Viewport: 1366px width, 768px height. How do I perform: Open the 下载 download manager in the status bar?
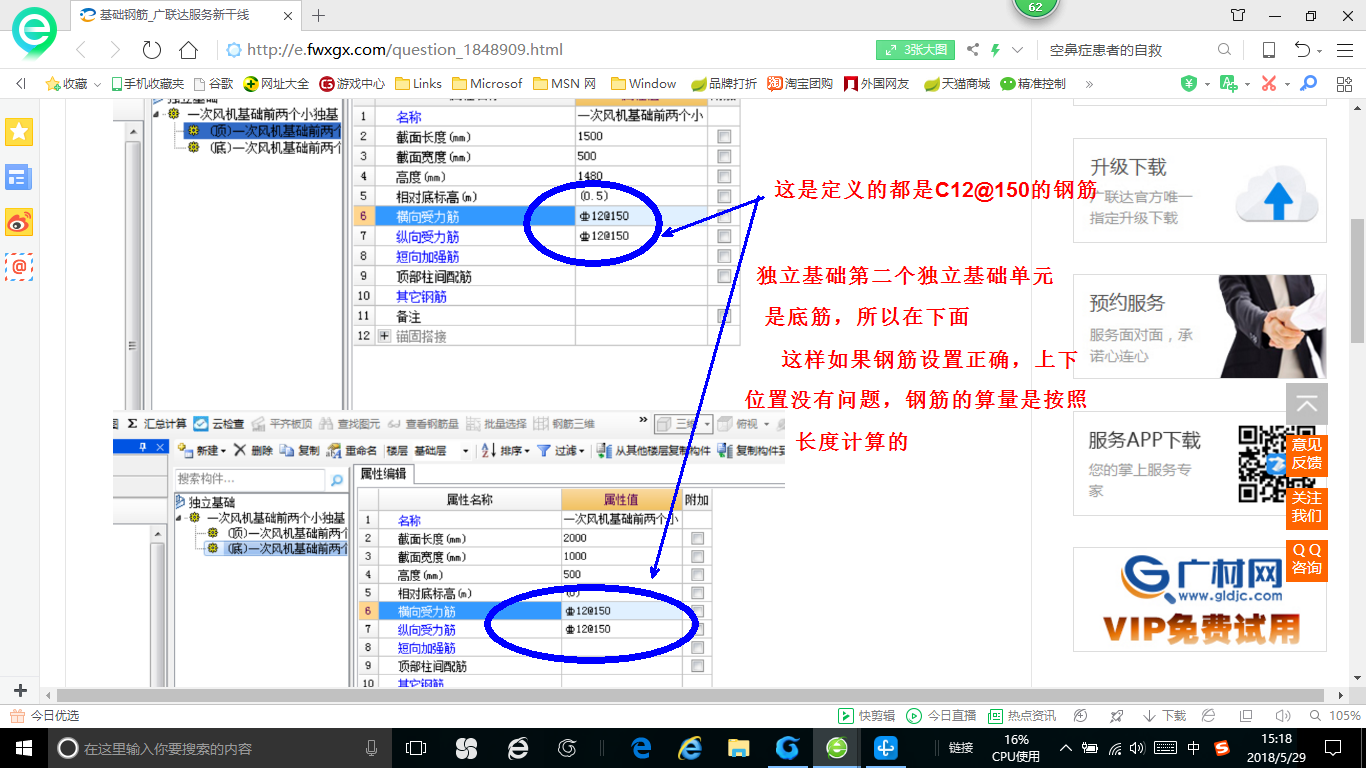tap(1164, 716)
